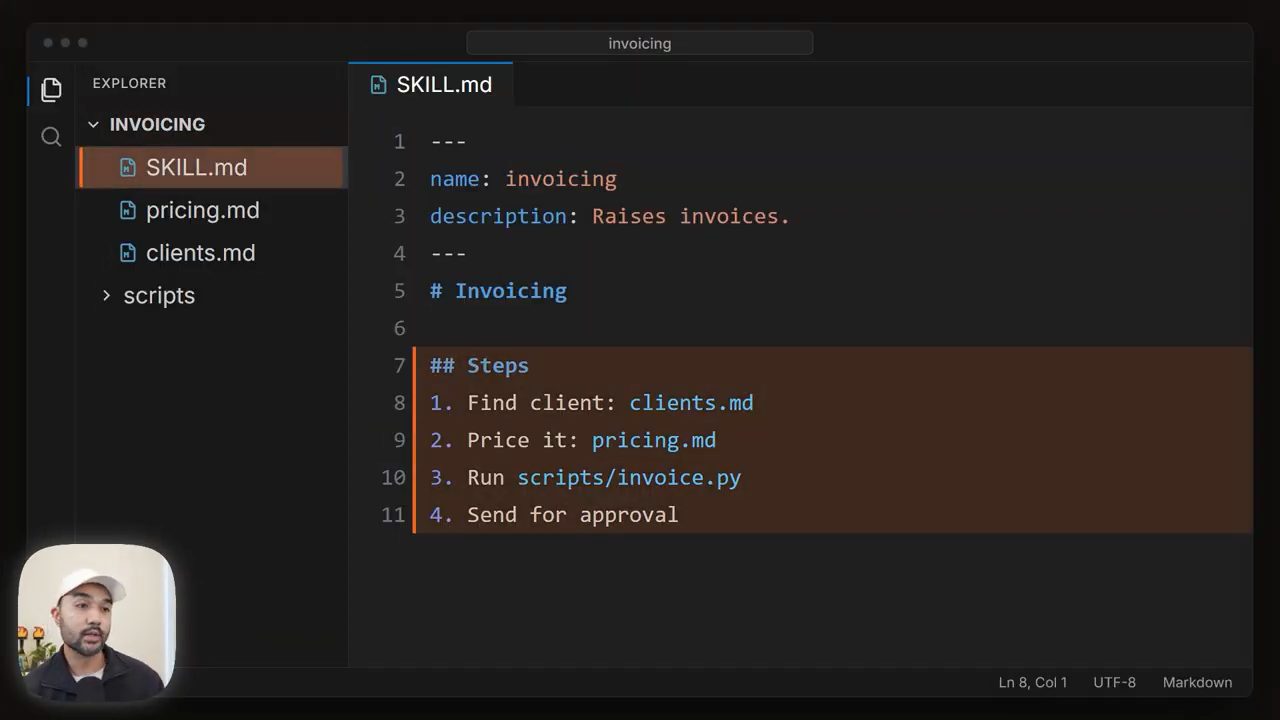
Task: Follow the scripts/invoice.py link on line 10
Action: (x=629, y=478)
